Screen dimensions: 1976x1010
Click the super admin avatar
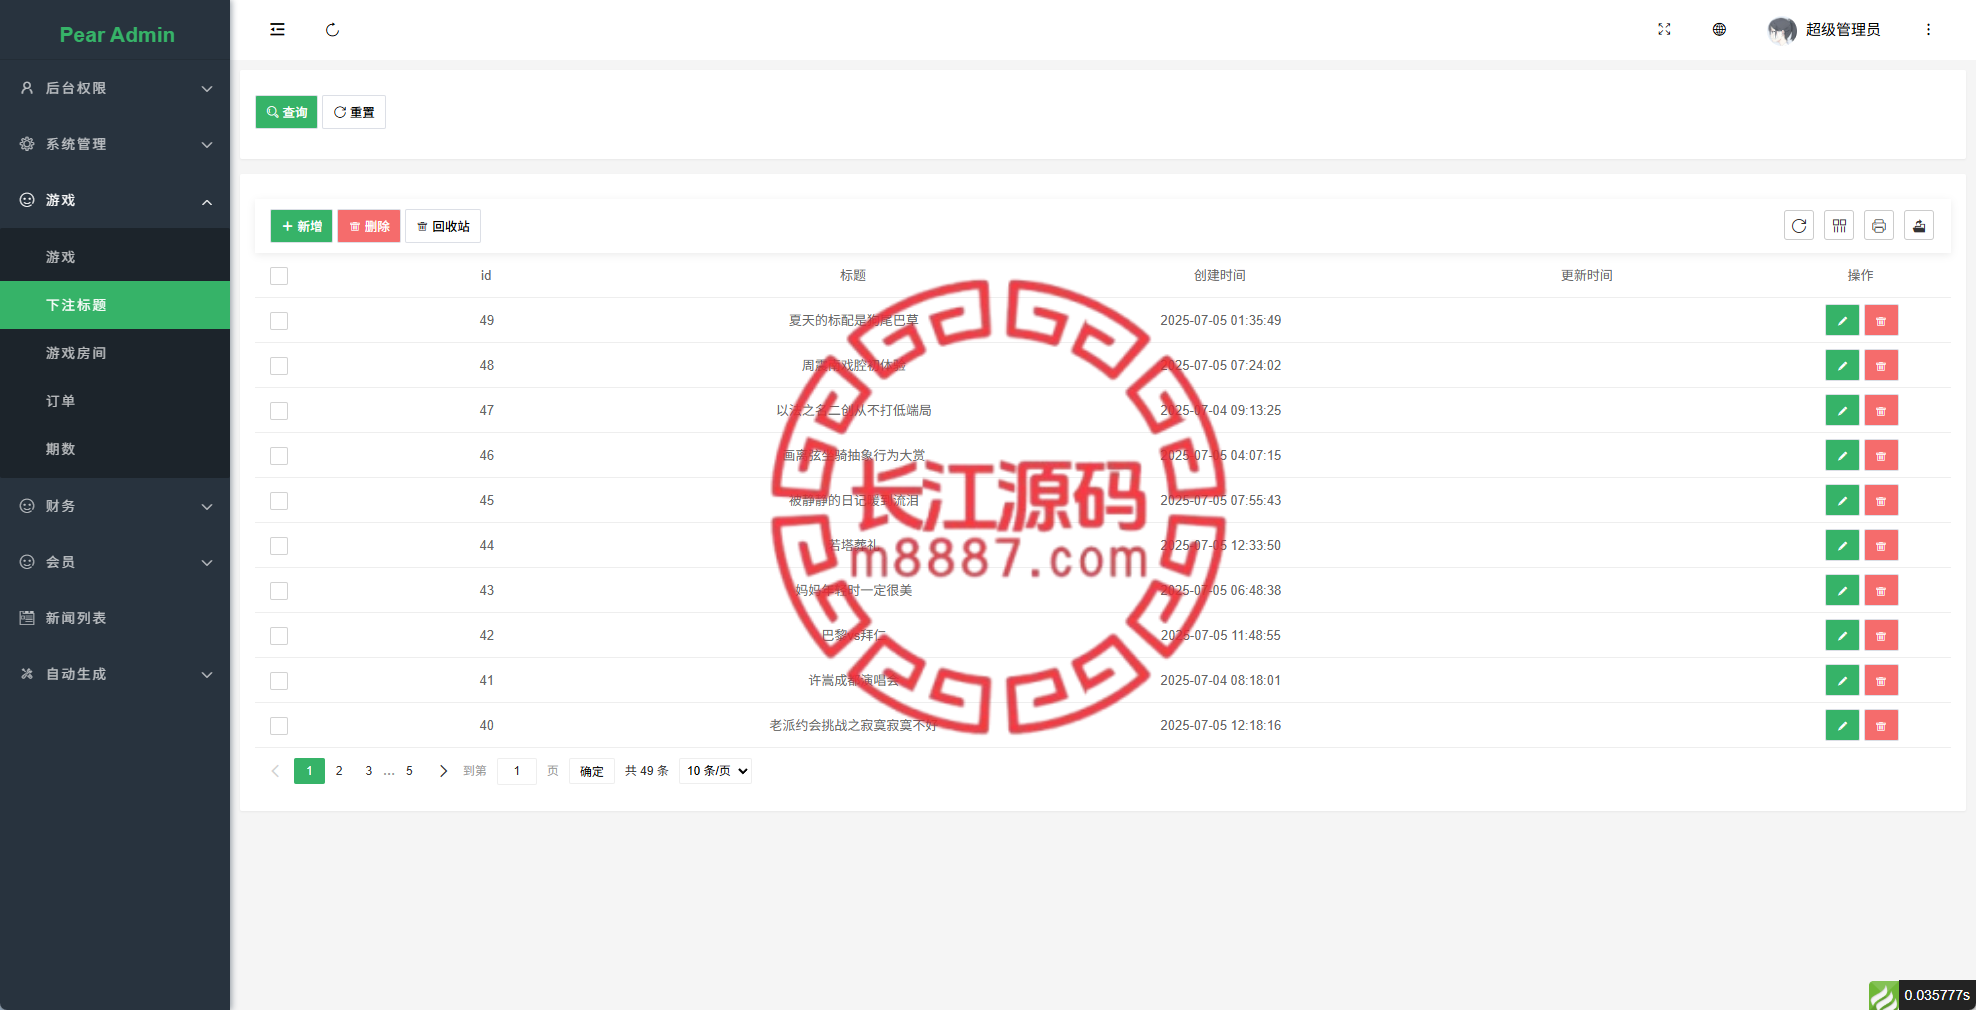click(x=1782, y=30)
